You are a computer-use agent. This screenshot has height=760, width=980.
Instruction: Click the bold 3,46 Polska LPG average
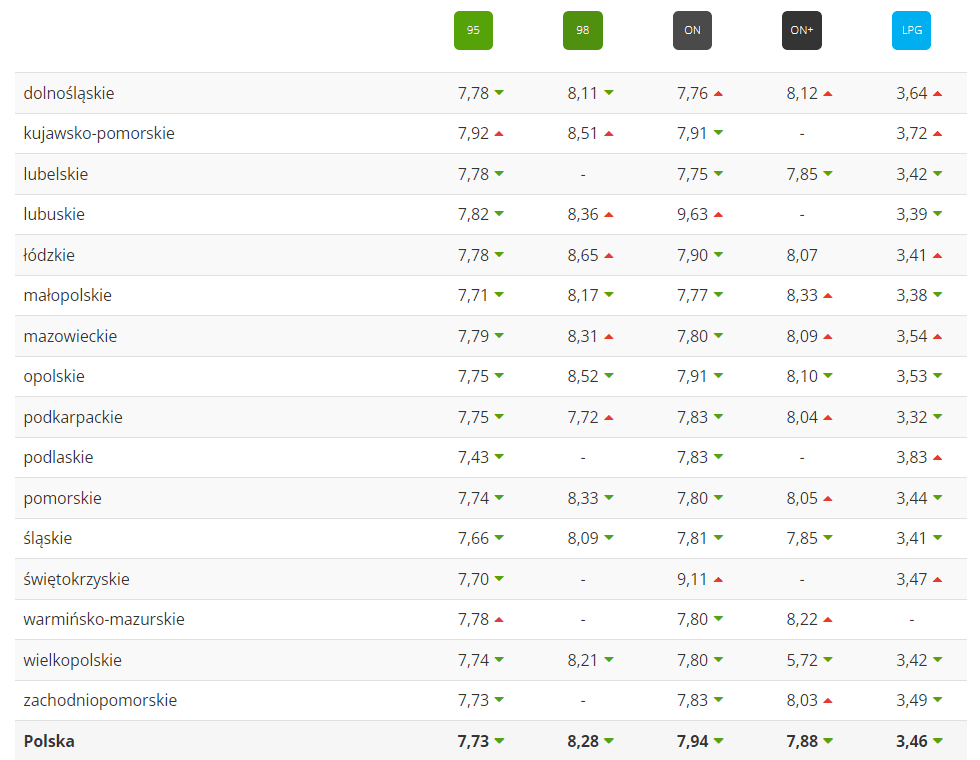911,741
